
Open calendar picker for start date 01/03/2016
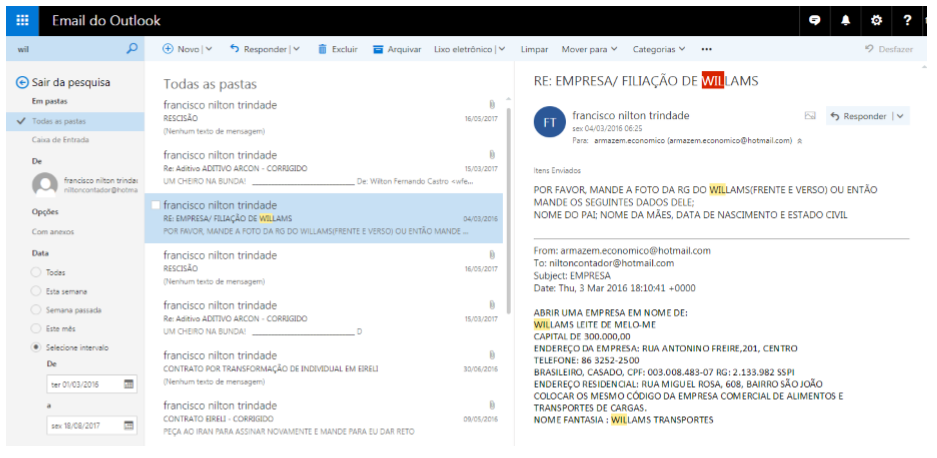[x=128, y=384]
